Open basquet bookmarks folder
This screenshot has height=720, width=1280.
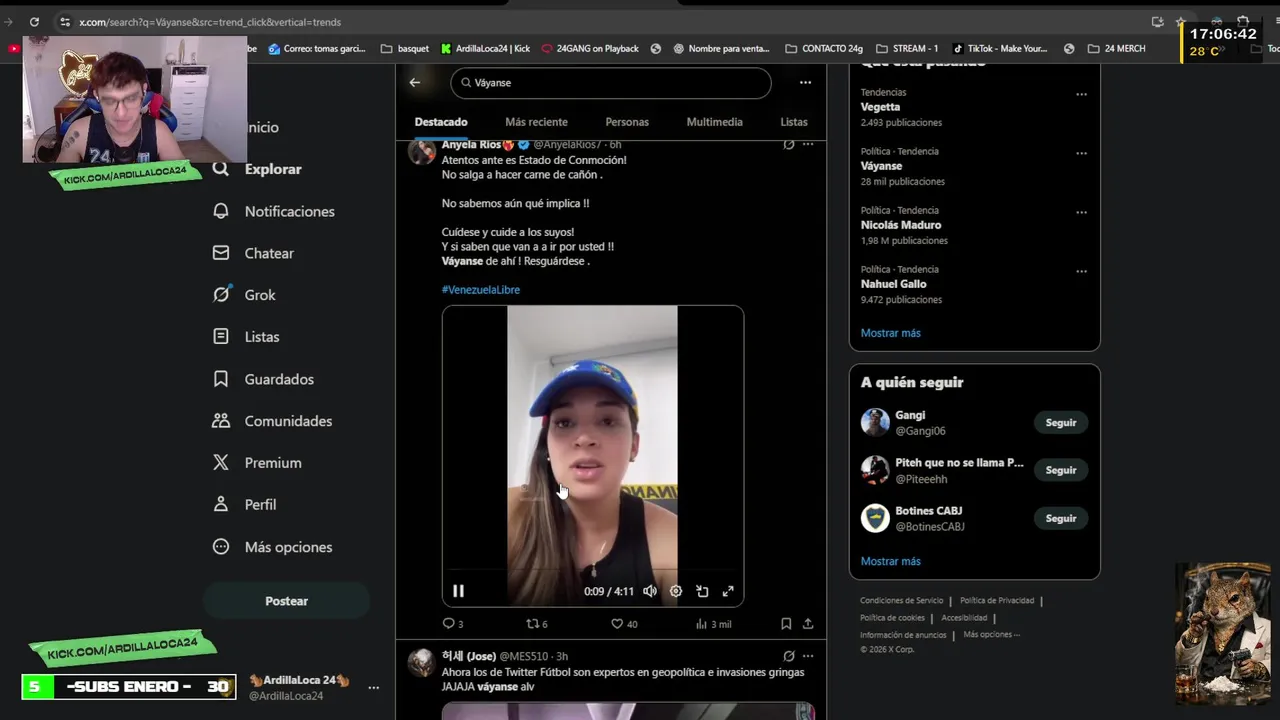[x=405, y=48]
